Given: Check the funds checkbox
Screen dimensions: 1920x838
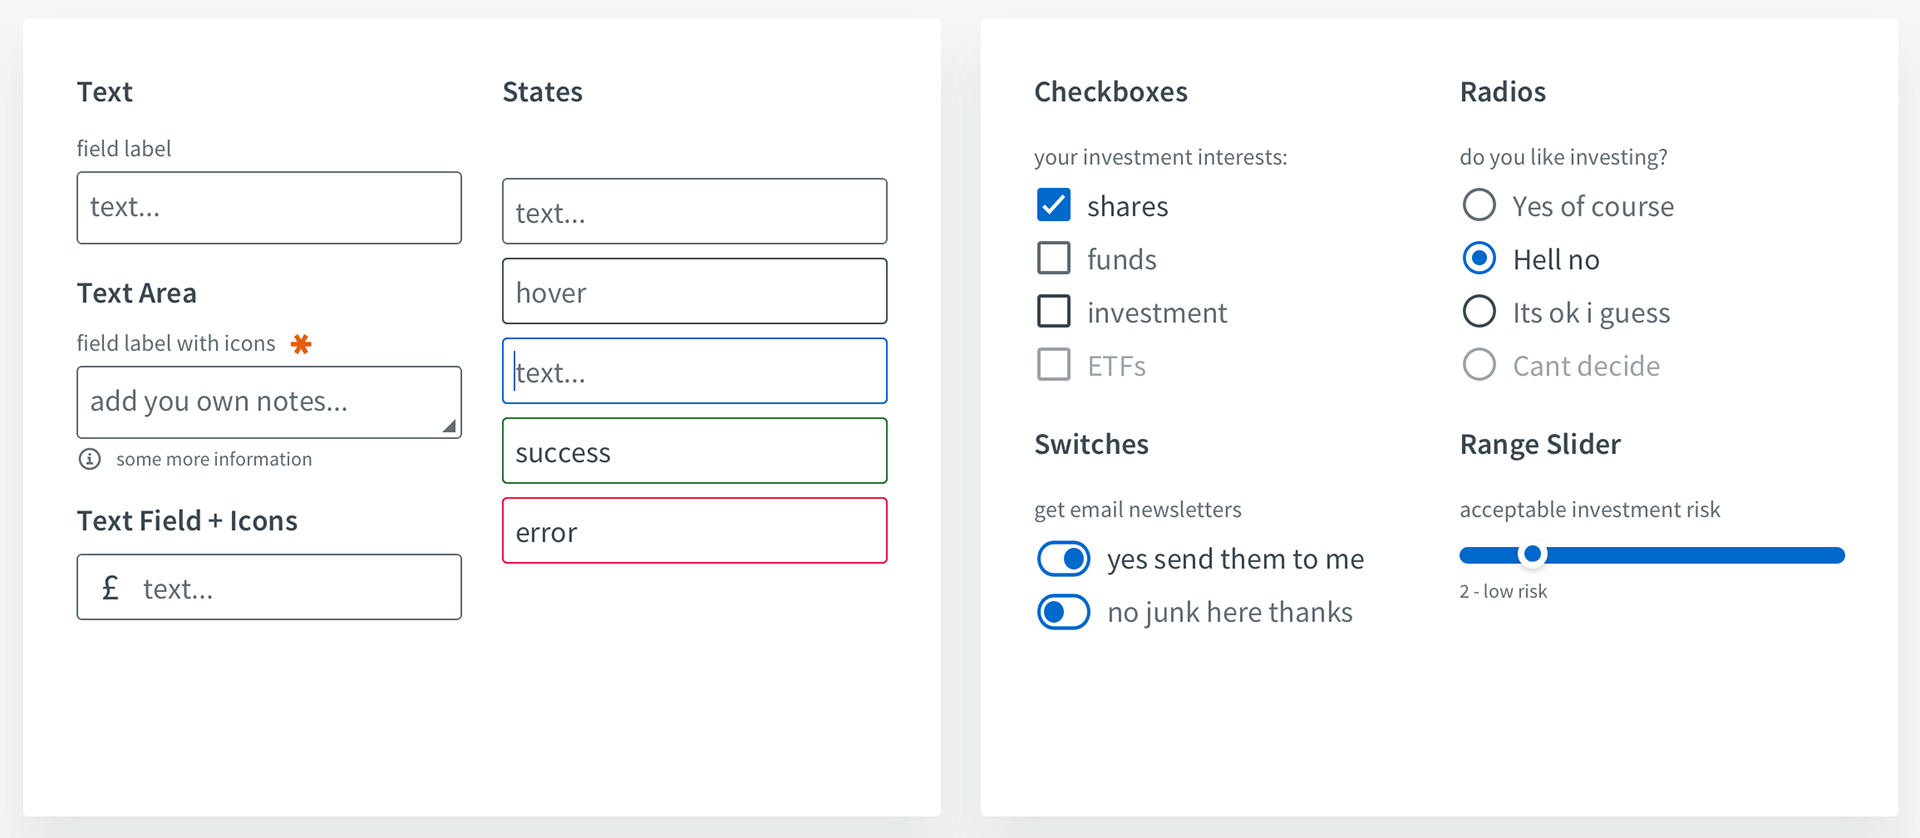Looking at the screenshot, I should (1054, 258).
